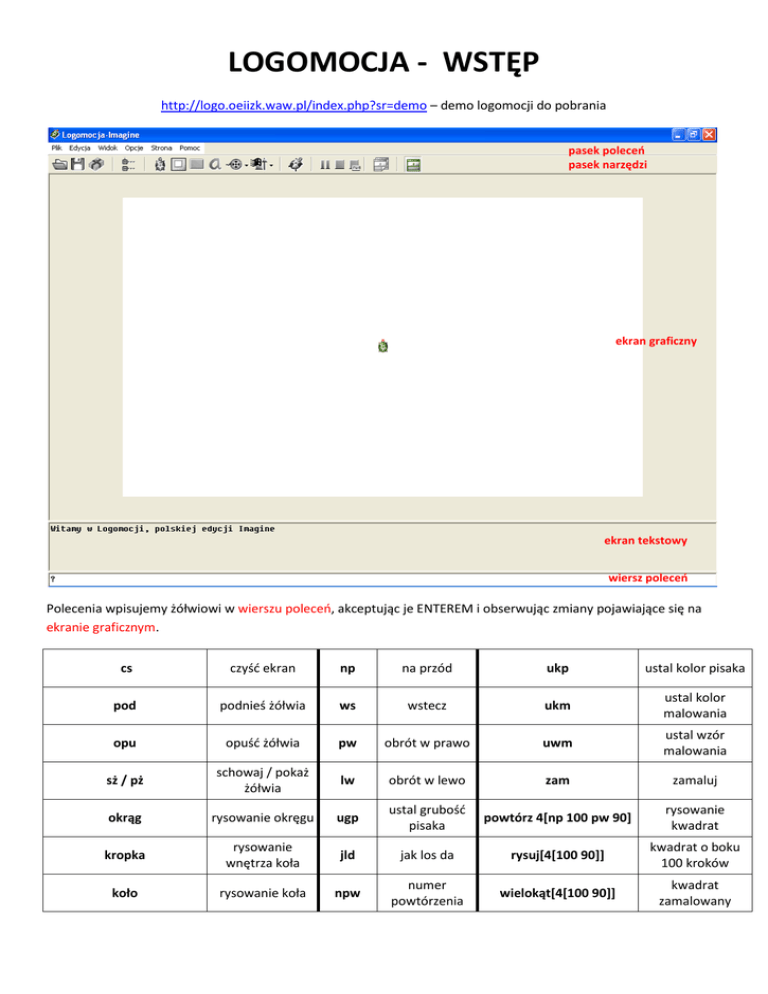Open the Pomoc menu
768x994 pixels.
190,148
